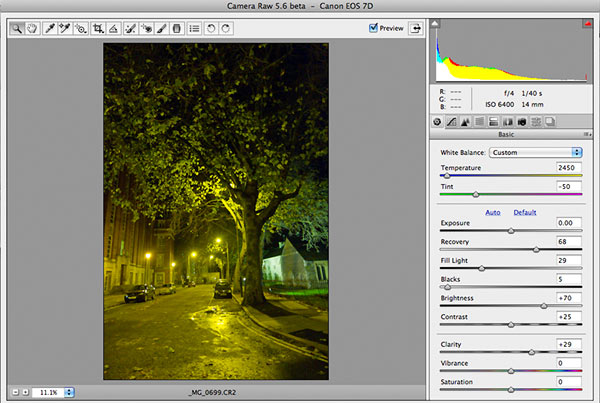Image resolution: width=600 pixels, height=403 pixels.
Task: Click the Contrast slider handle
Action: [511, 325]
